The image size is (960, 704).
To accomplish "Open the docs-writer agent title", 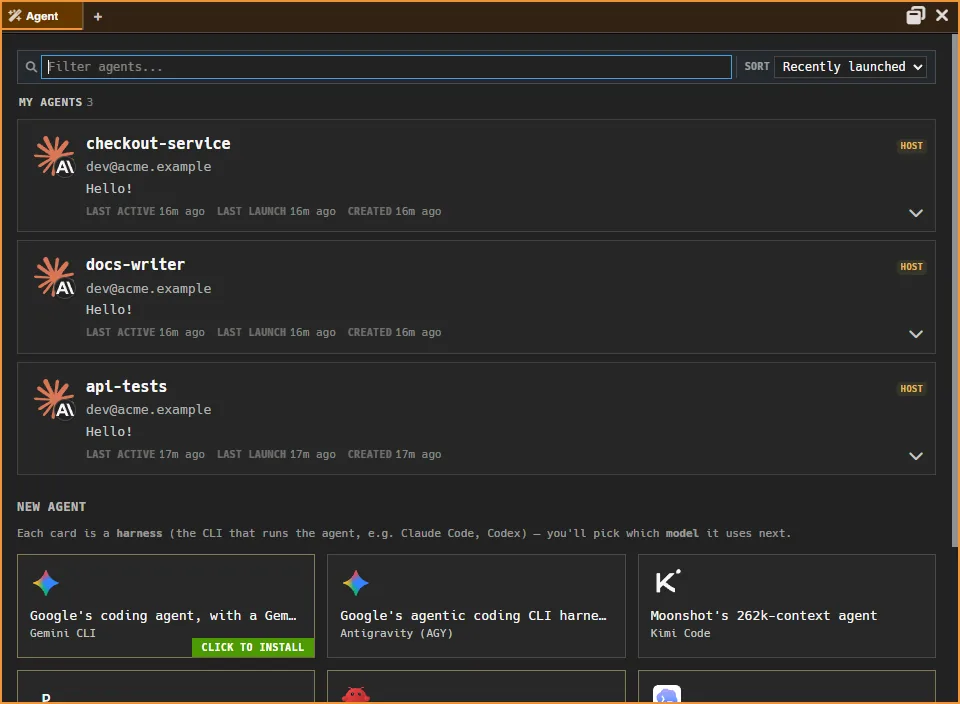I will click(x=135, y=264).
